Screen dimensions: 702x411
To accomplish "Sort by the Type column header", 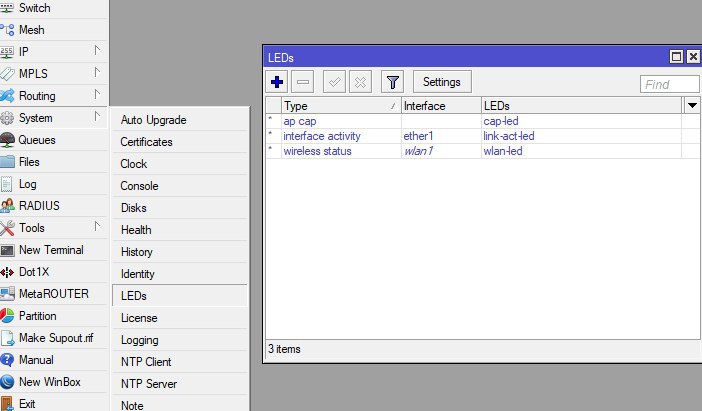I will pyautogui.click(x=341, y=106).
